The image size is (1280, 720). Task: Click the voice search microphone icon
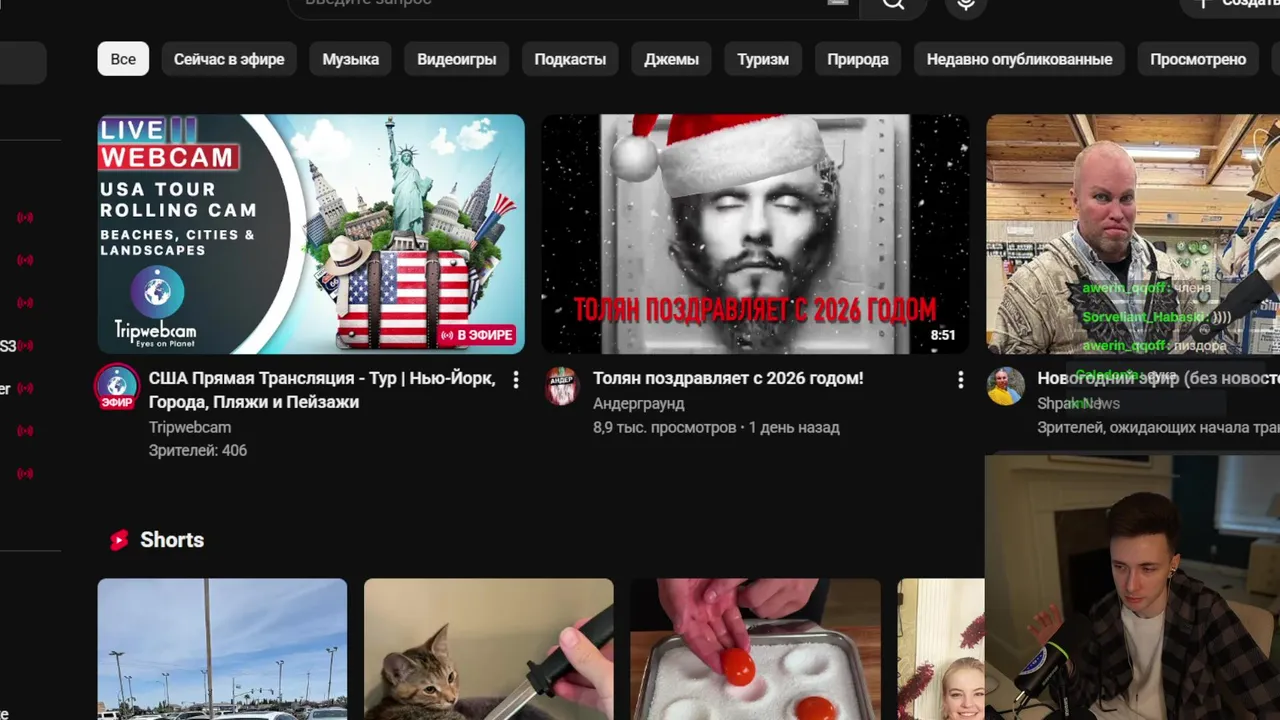tap(966, 5)
